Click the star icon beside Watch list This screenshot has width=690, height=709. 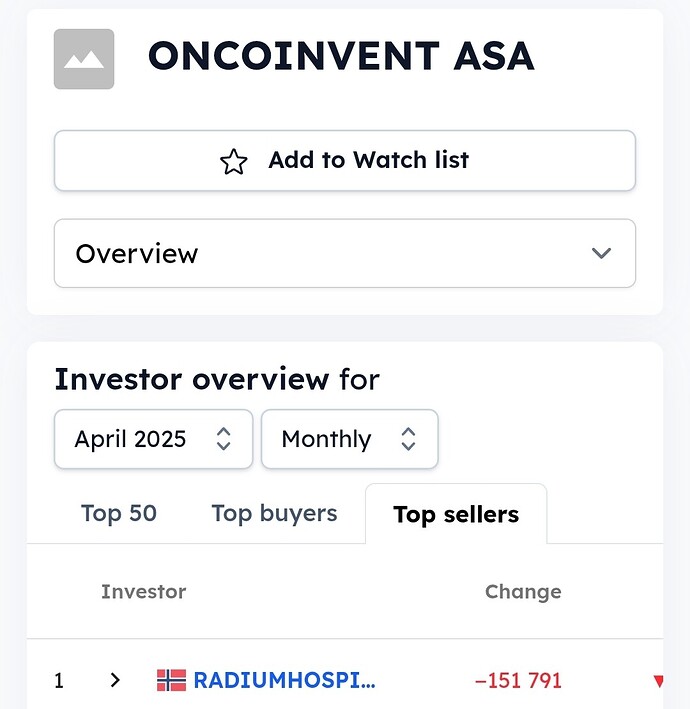[x=233, y=161]
